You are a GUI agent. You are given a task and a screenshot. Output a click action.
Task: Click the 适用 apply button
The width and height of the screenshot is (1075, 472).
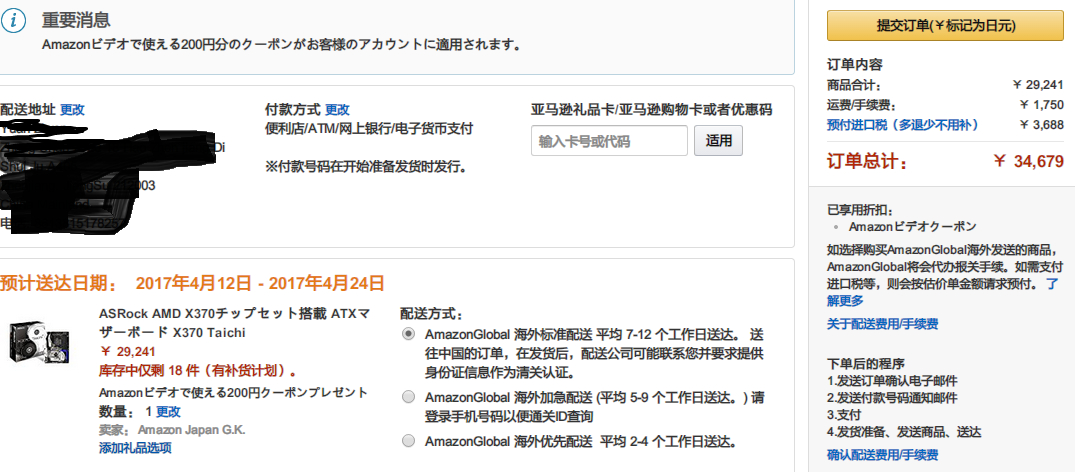tap(718, 141)
